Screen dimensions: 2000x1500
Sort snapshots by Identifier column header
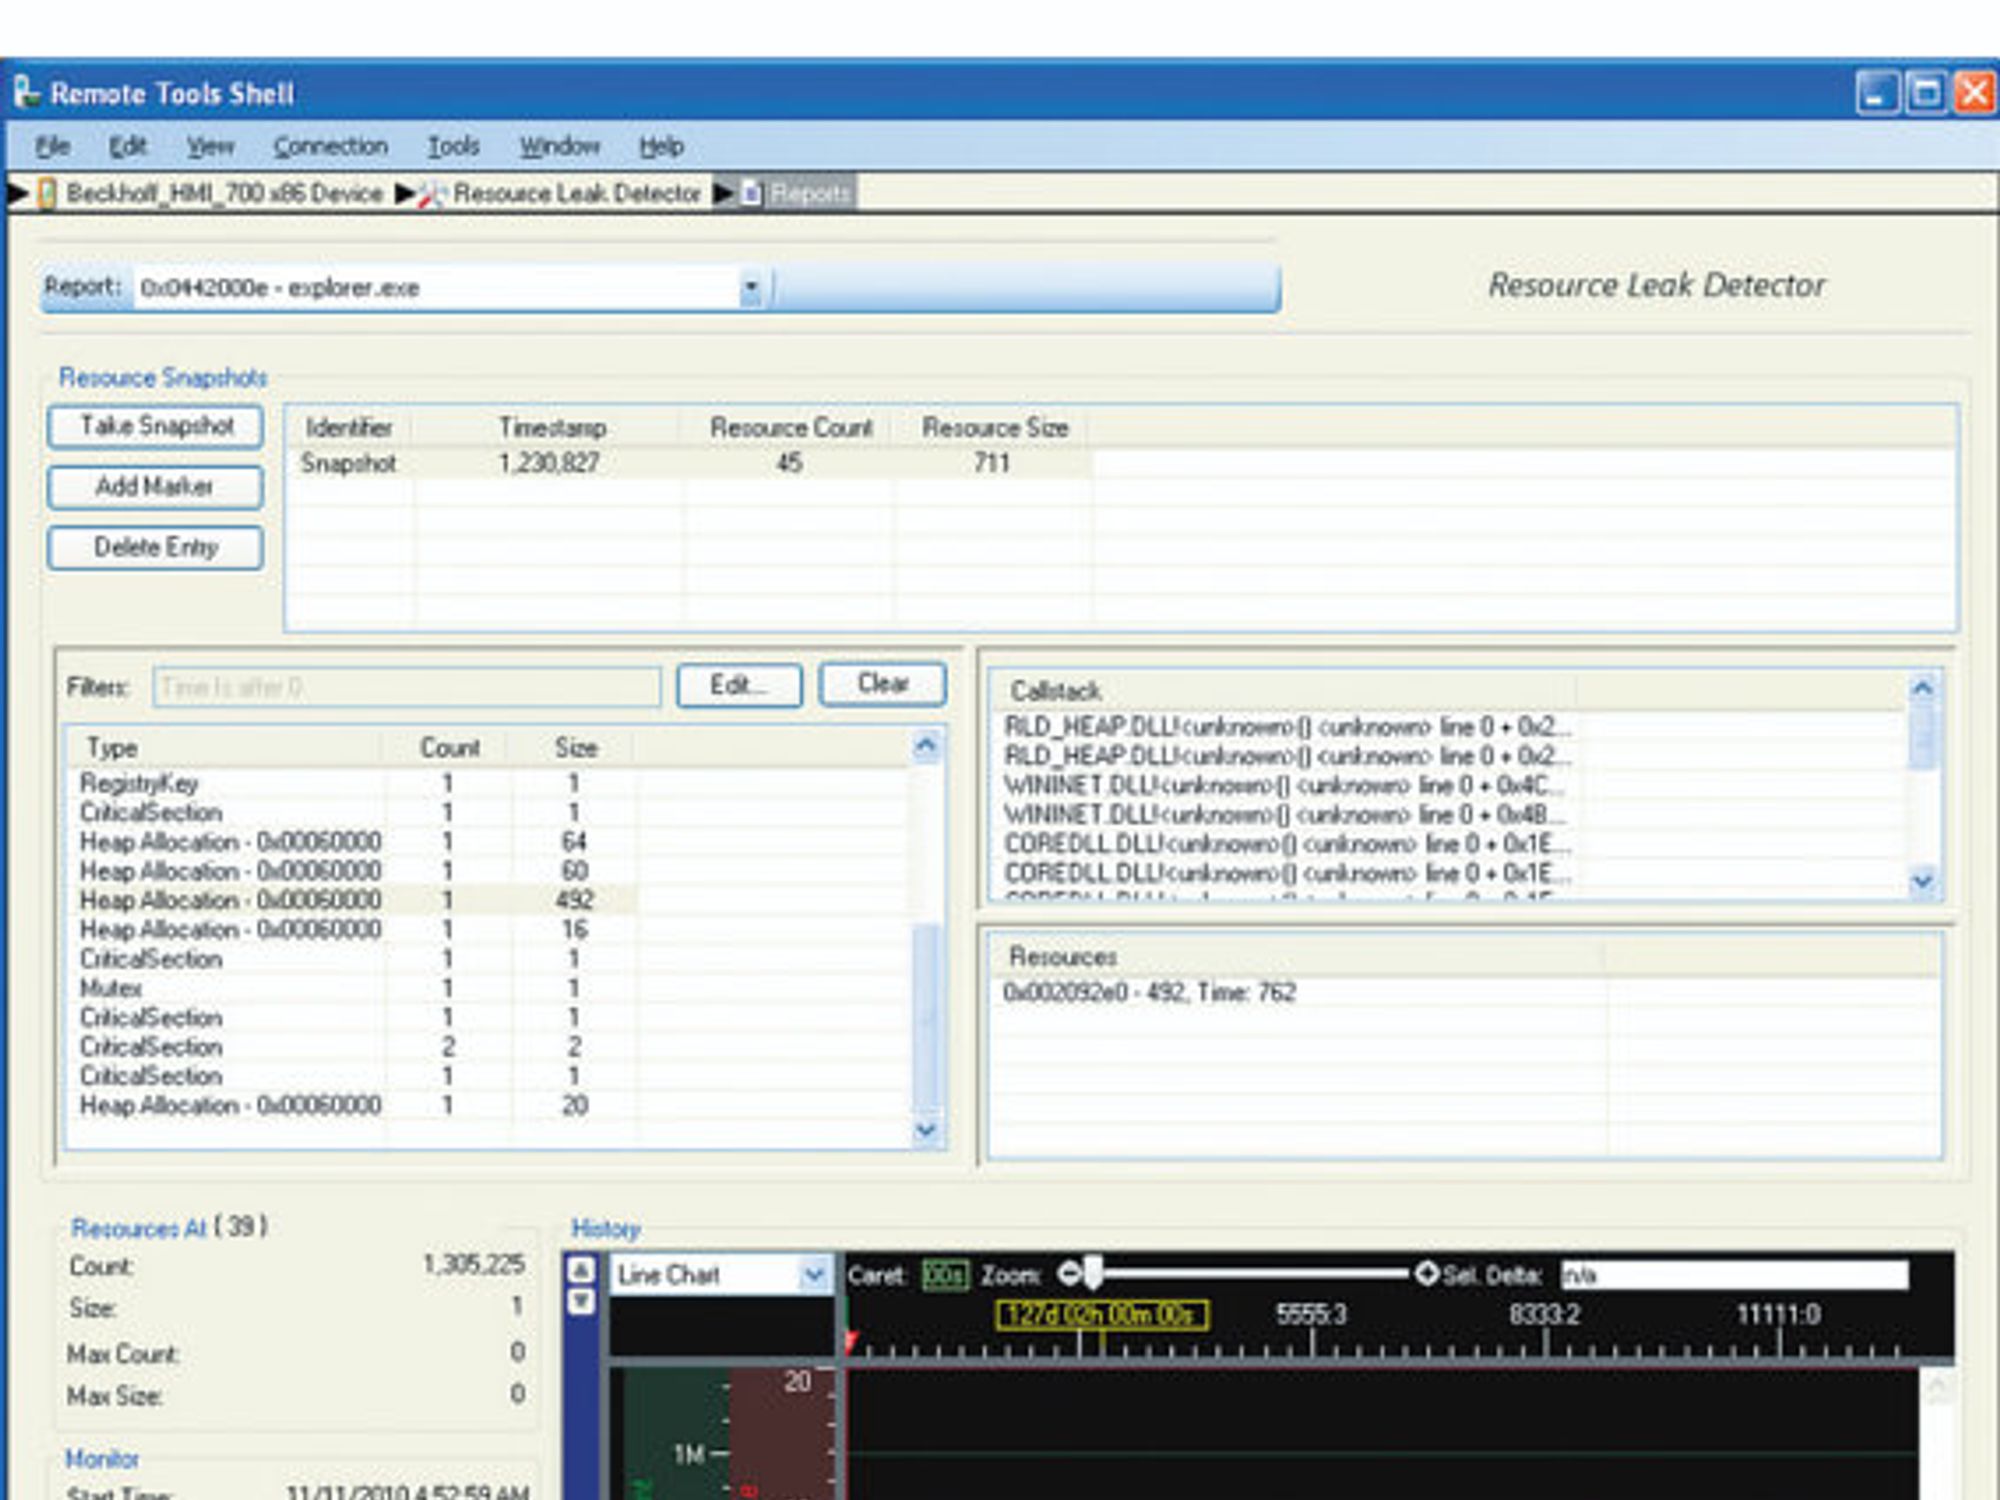point(349,428)
